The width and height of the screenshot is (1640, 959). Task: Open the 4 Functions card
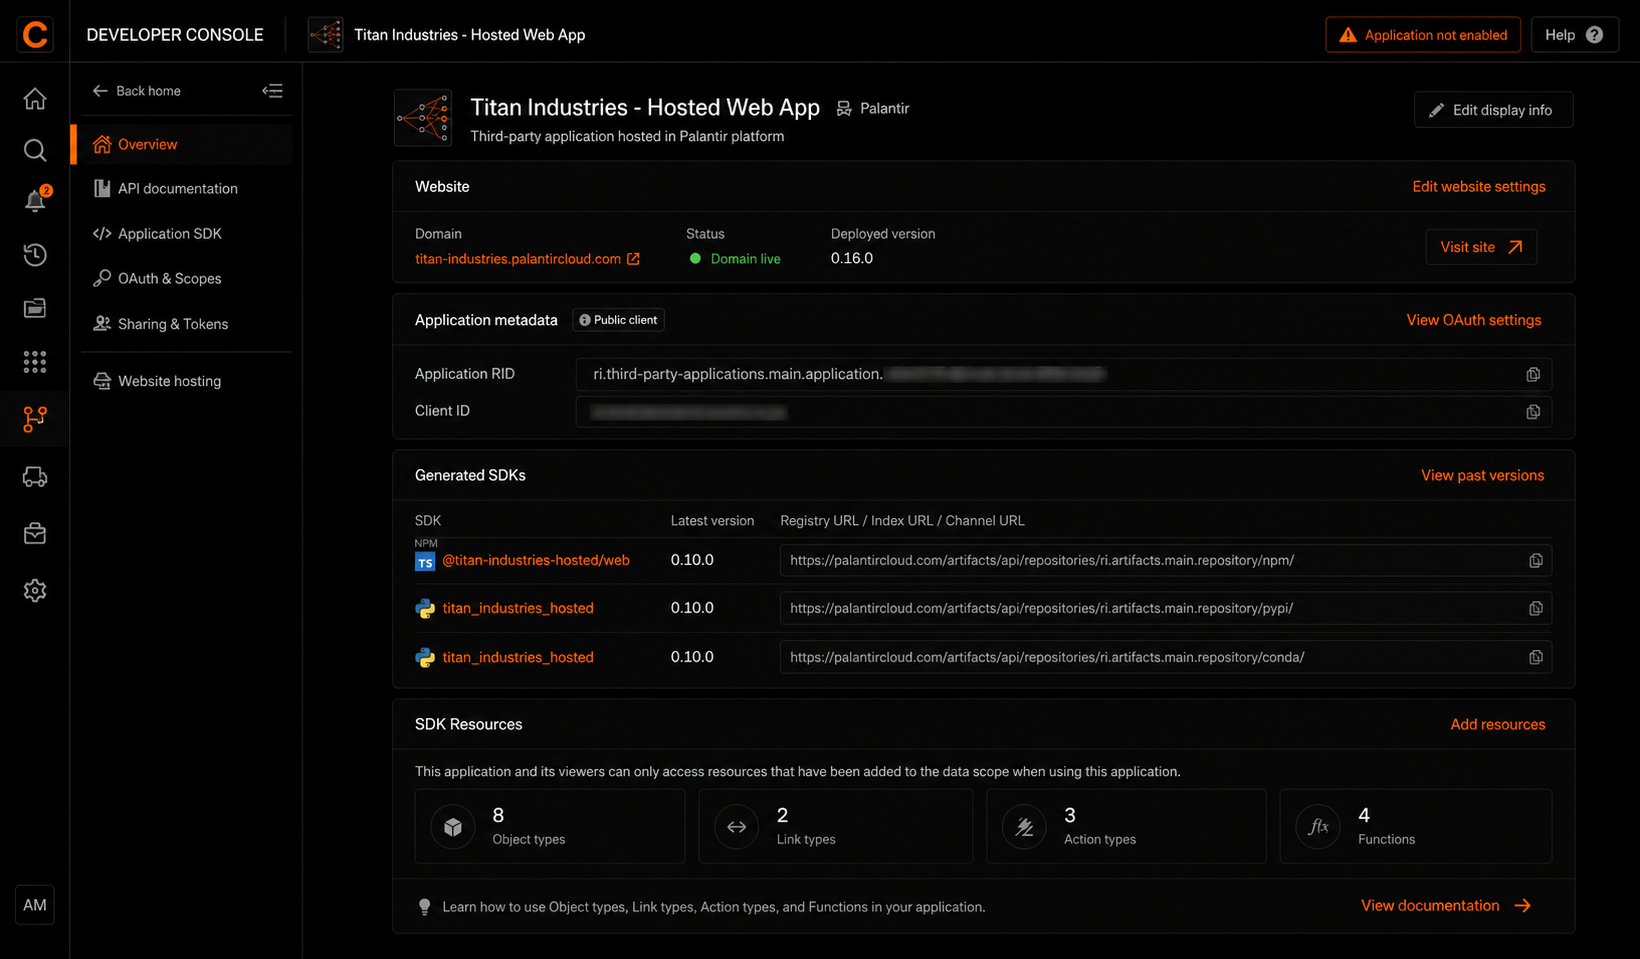click(x=1416, y=826)
